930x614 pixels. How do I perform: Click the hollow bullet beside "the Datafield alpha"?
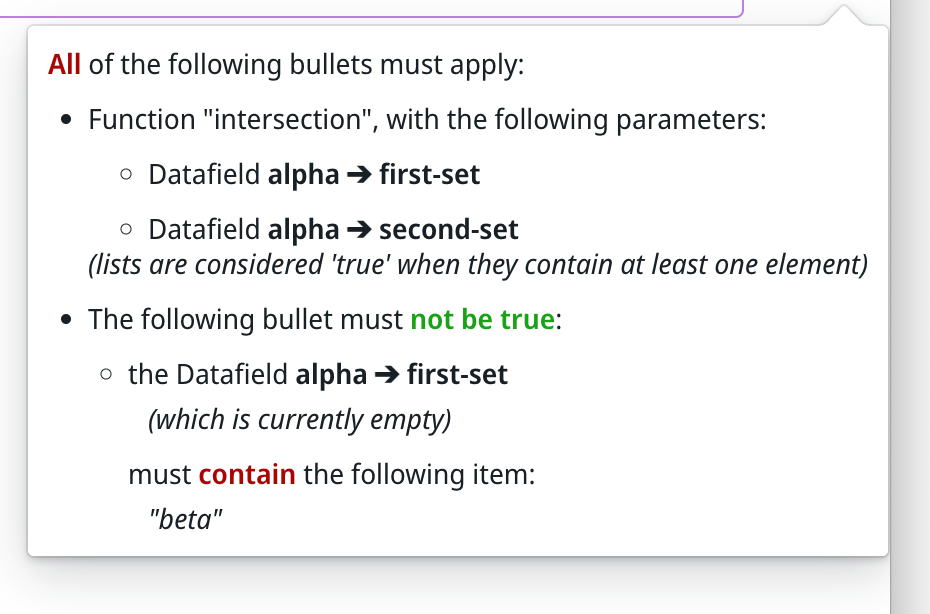106,376
